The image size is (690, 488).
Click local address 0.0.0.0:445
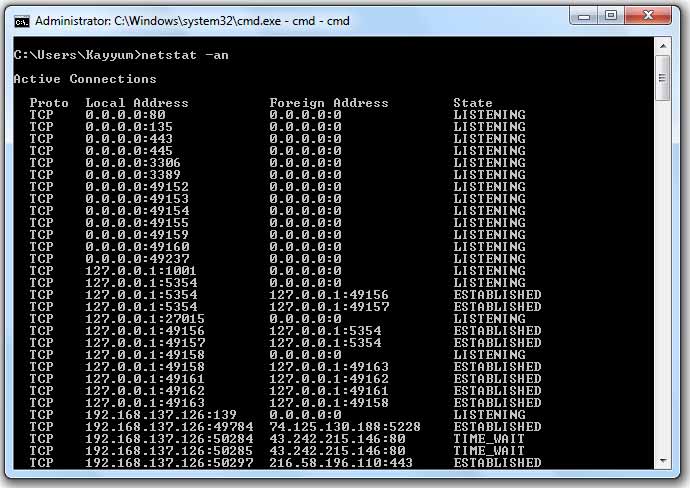(x=129, y=151)
